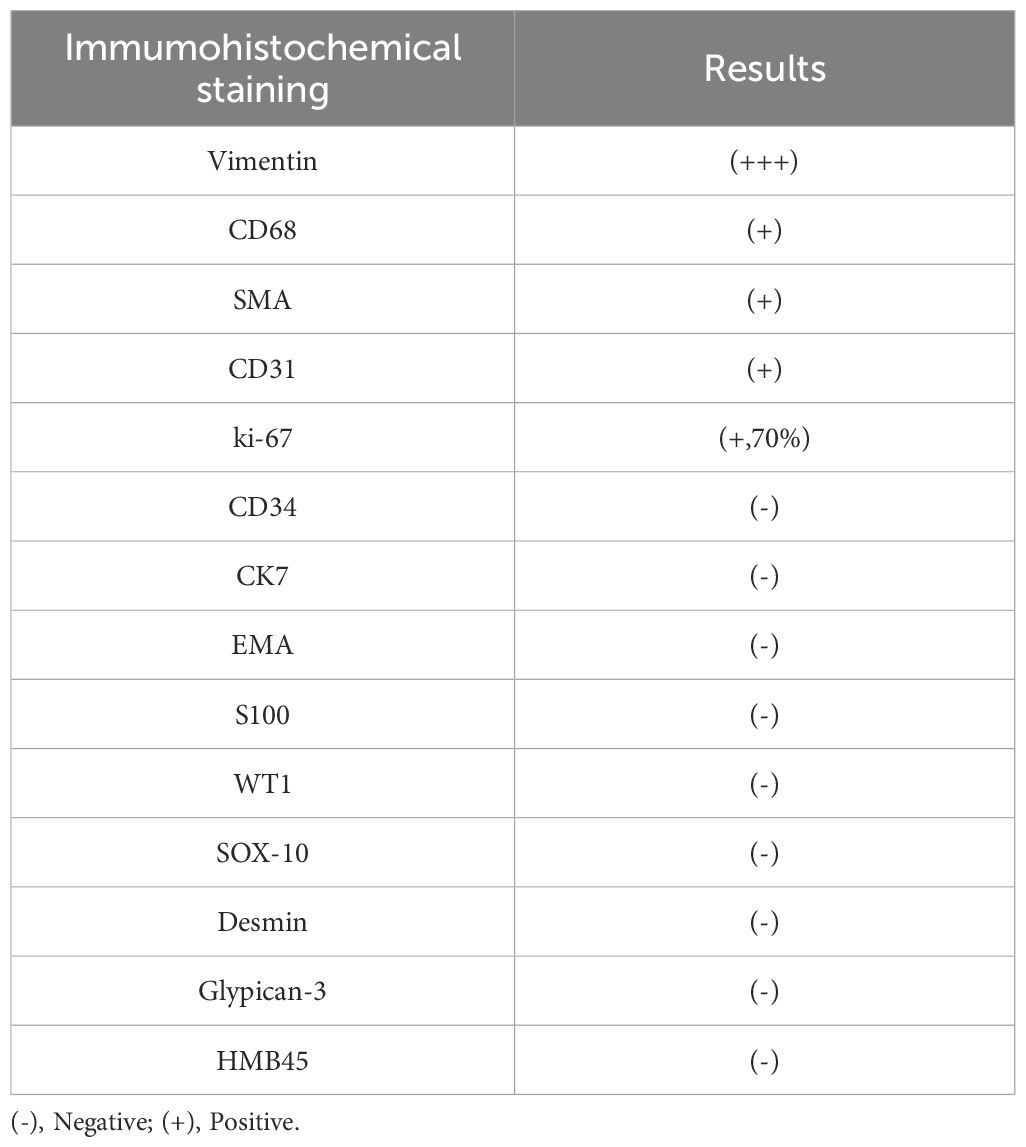
Task: Select the S100 cell
Action: click(x=262, y=715)
